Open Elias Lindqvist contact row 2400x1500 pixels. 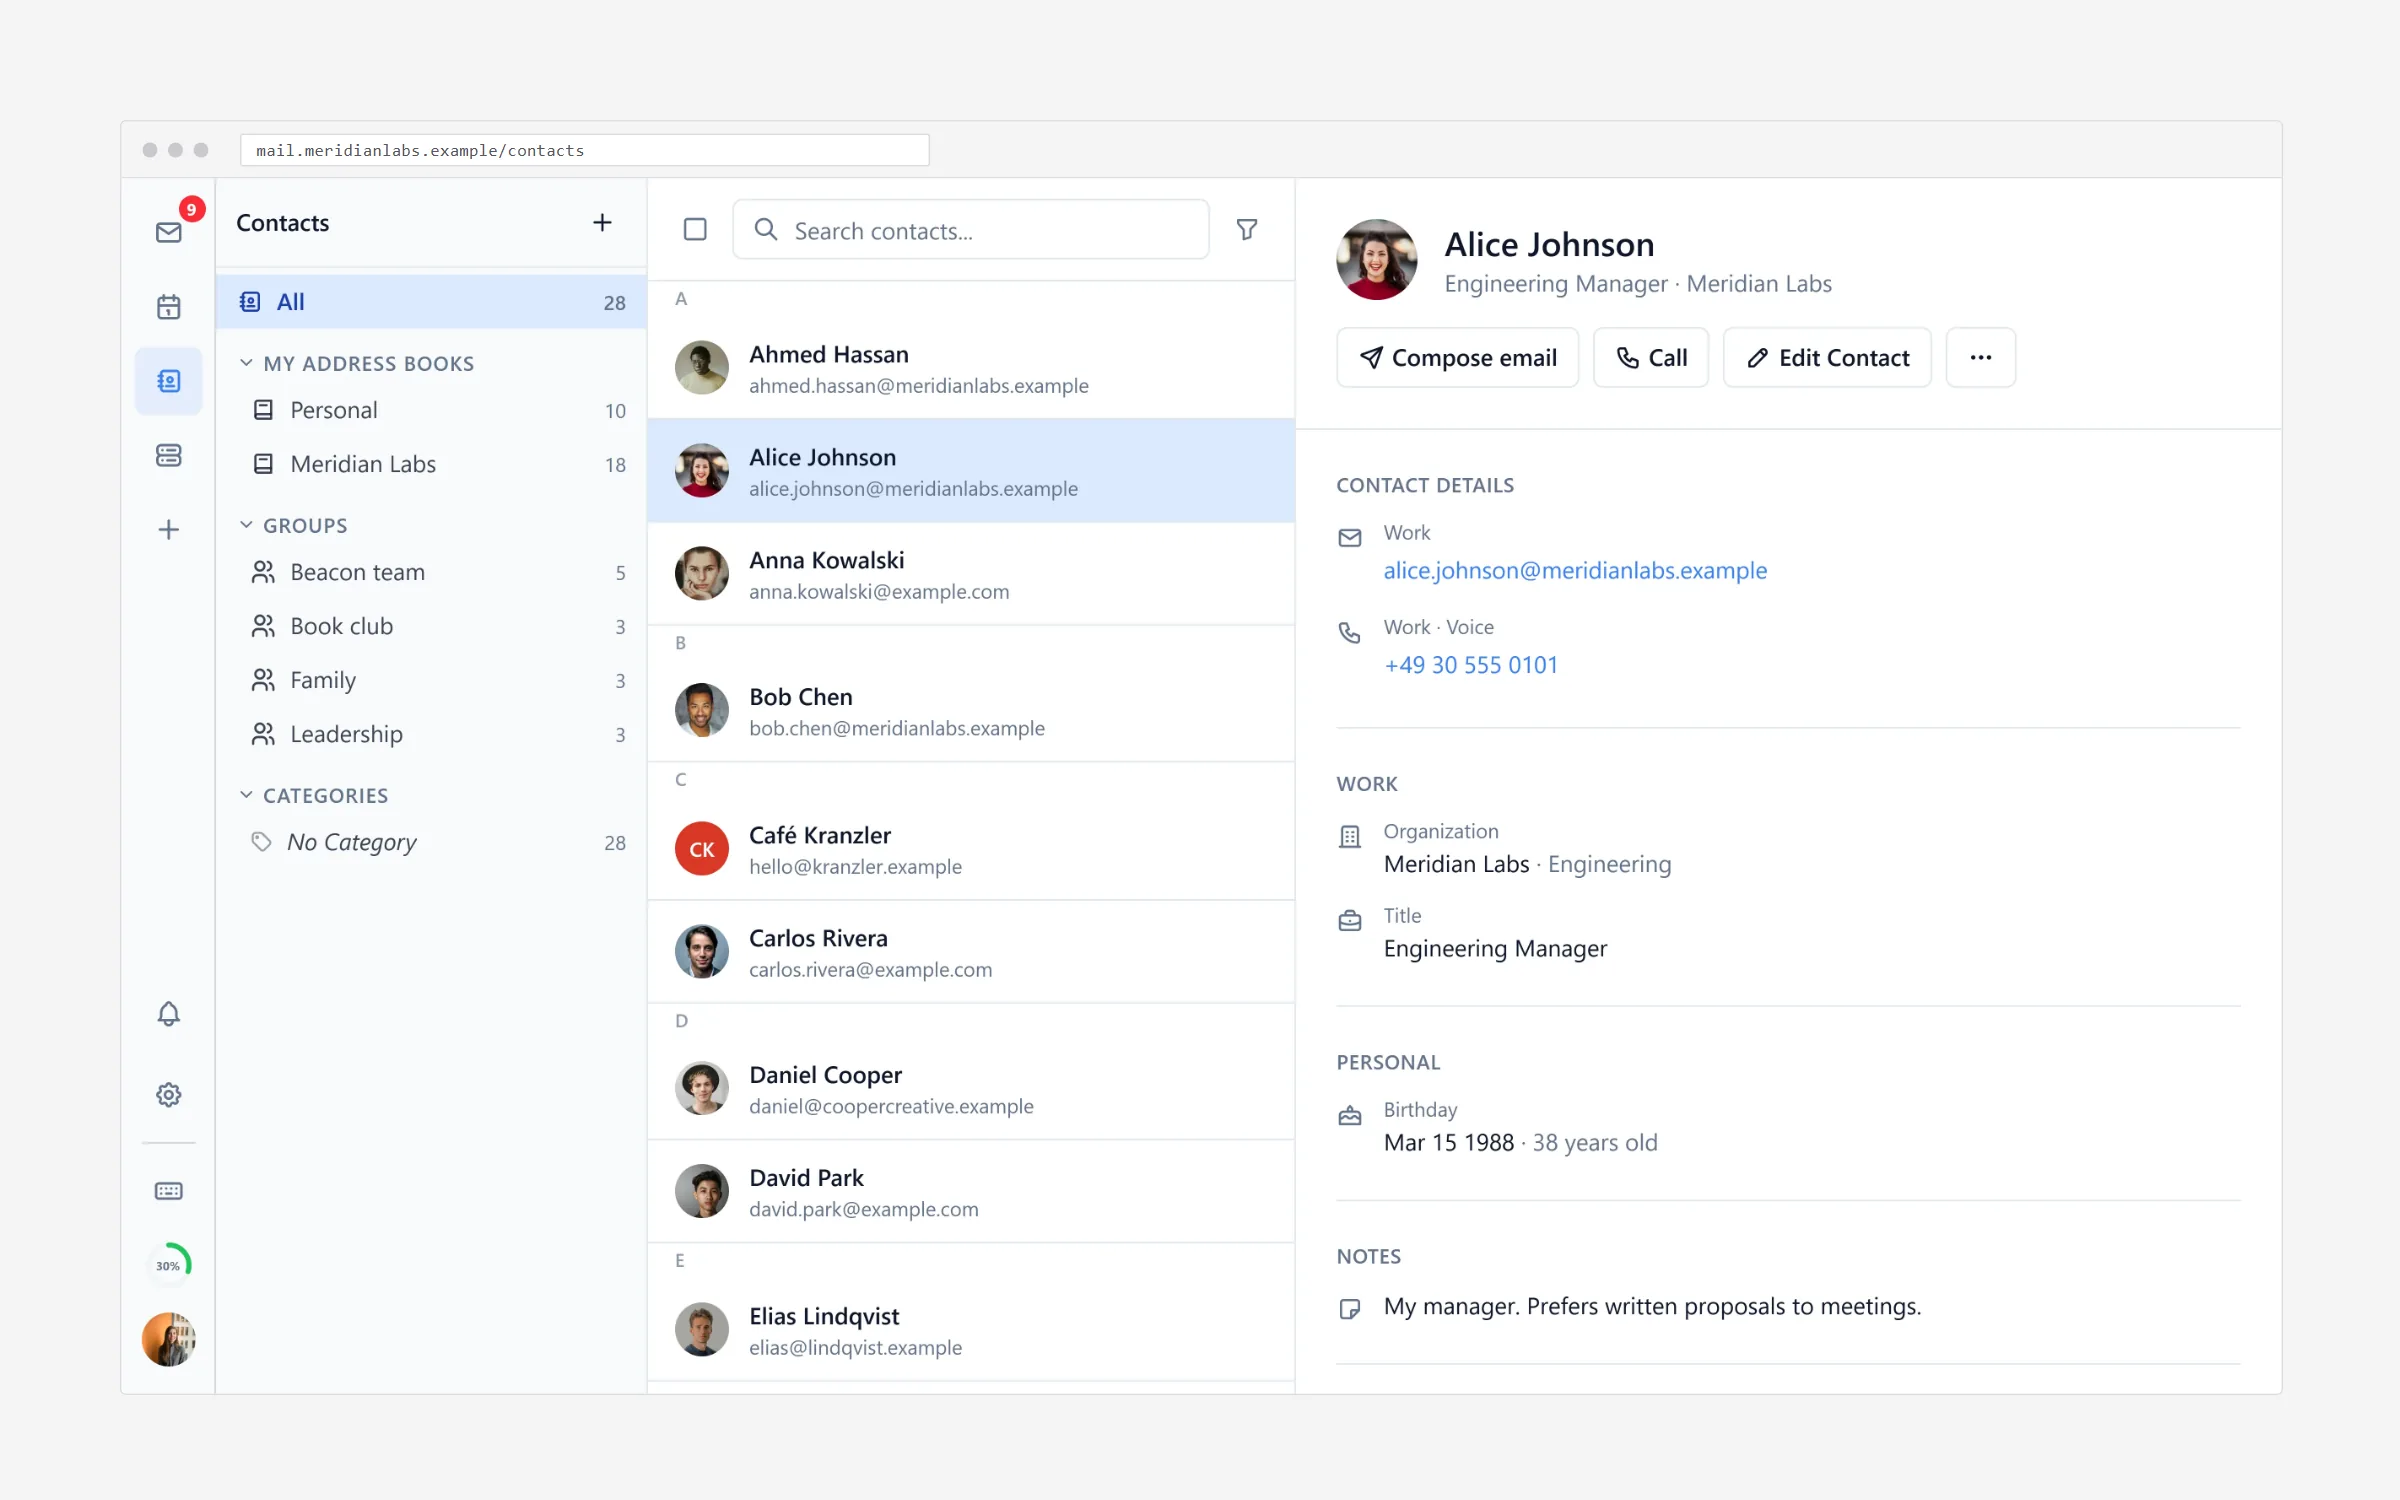point(971,1330)
